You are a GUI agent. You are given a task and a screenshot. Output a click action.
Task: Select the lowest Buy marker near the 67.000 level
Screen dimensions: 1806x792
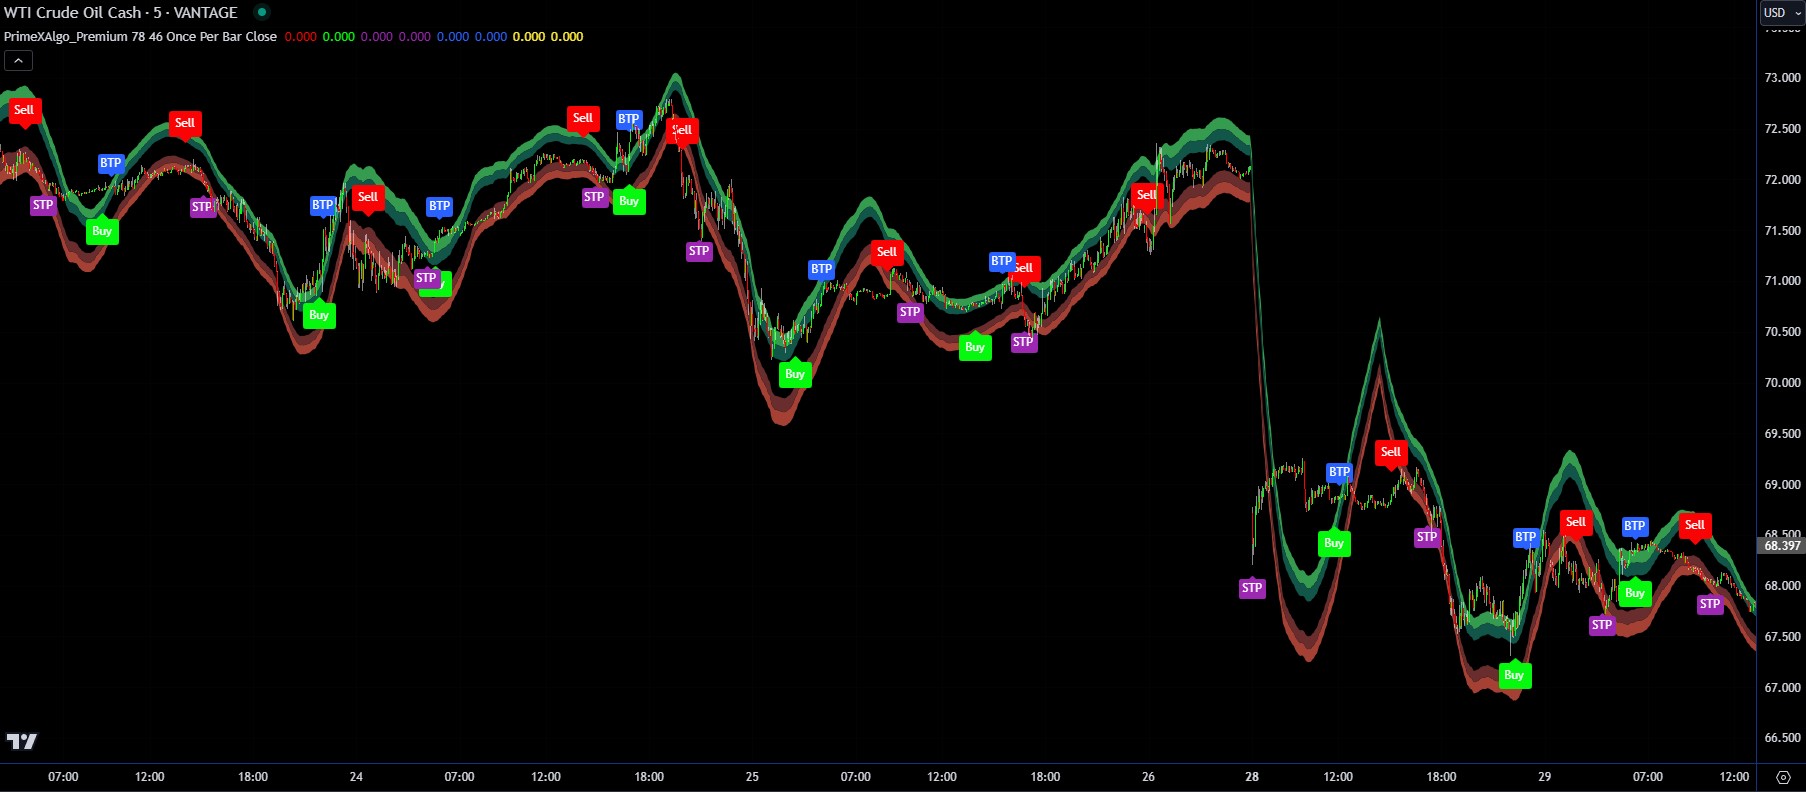1514,675
